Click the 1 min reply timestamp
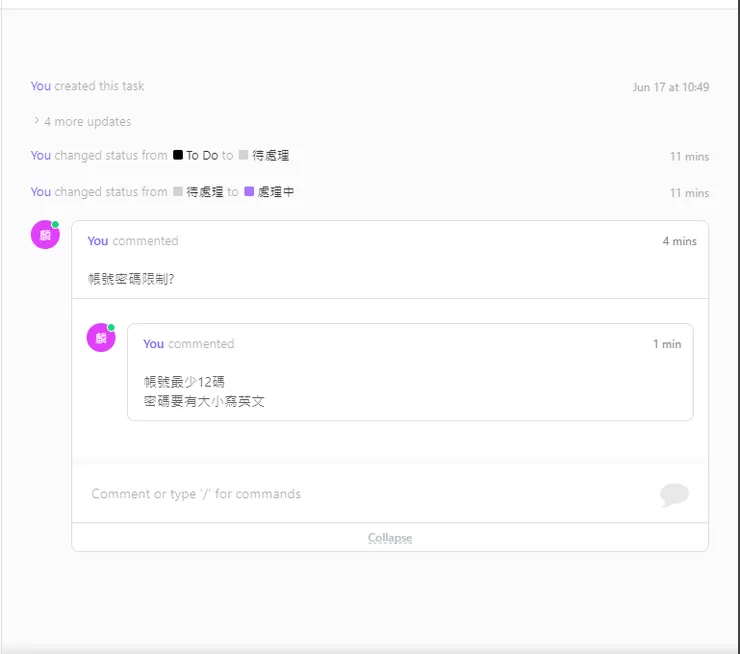The height and width of the screenshot is (654, 740). click(x=667, y=344)
